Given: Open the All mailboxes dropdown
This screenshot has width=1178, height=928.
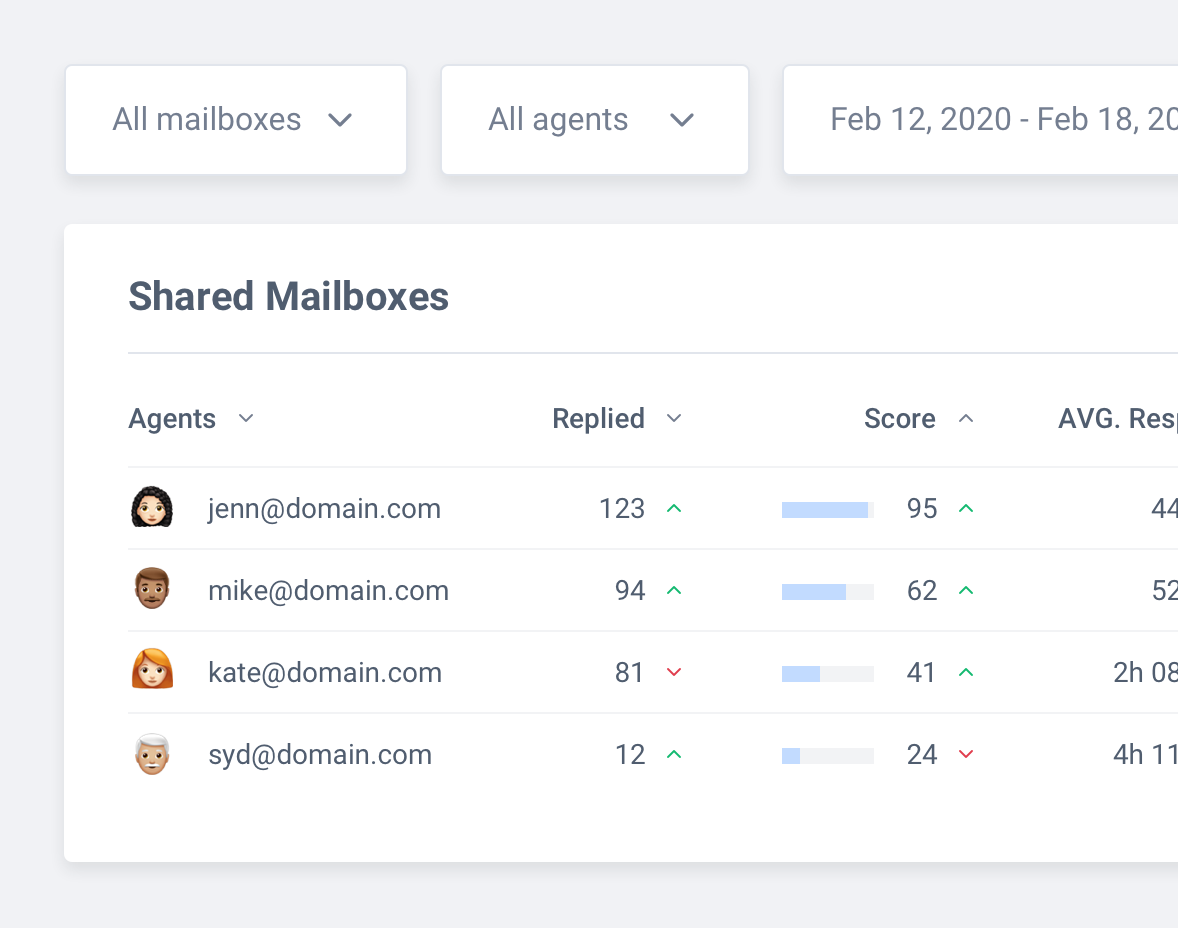Looking at the screenshot, I should (x=235, y=119).
